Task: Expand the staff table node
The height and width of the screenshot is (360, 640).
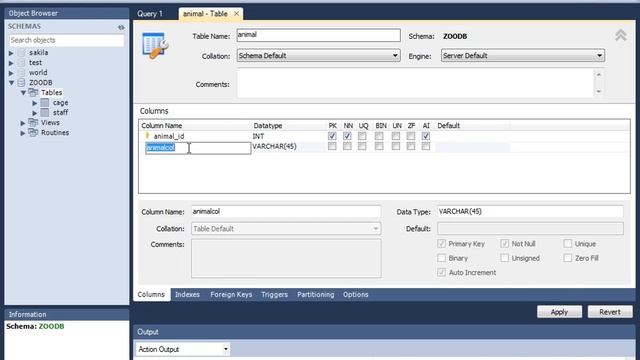Action: (35, 113)
